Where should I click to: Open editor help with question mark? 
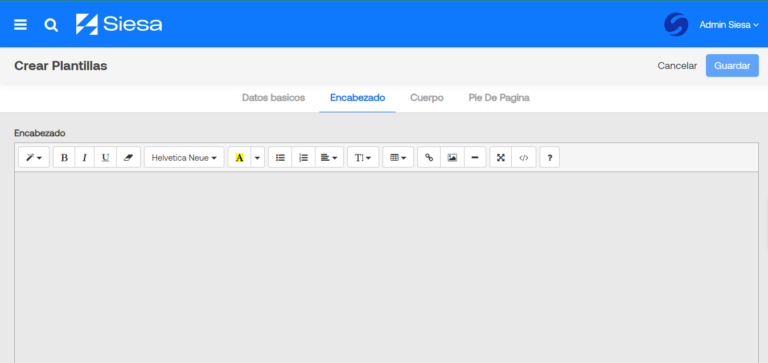pyautogui.click(x=550, y=158)
